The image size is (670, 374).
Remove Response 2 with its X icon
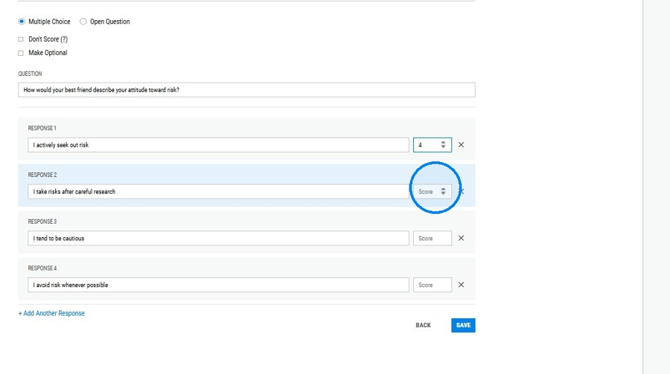(461, 191)
